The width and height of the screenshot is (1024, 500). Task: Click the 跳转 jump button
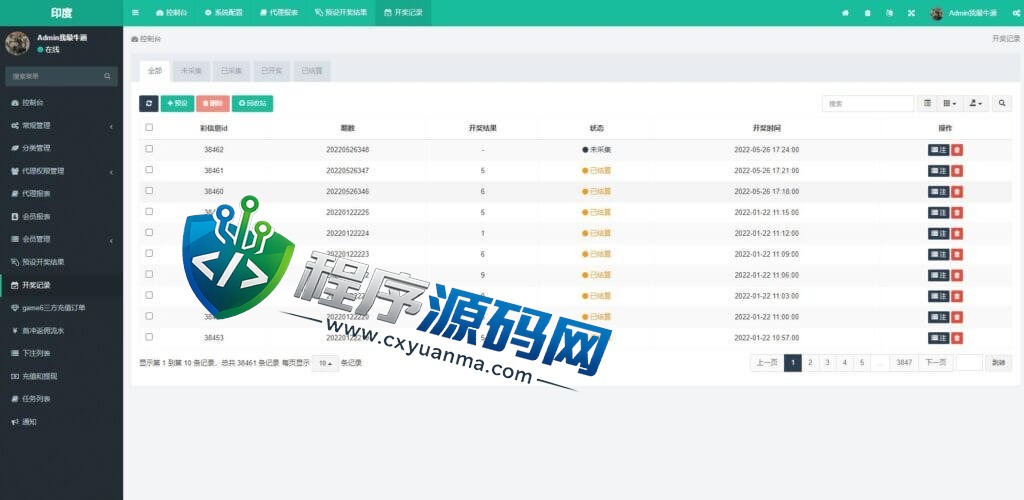pyautogui.click(x=999, y=362)
